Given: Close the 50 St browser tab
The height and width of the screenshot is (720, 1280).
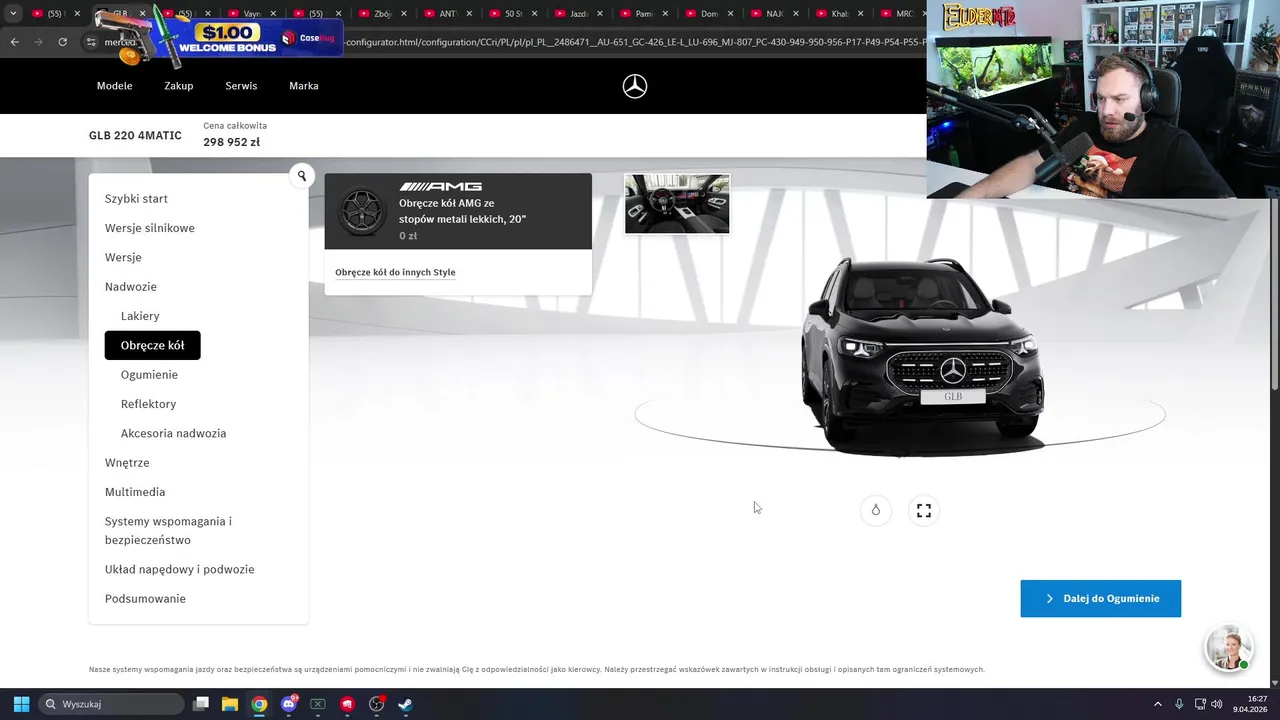Looking at the screenshot, I should click(x=534, y=14).
